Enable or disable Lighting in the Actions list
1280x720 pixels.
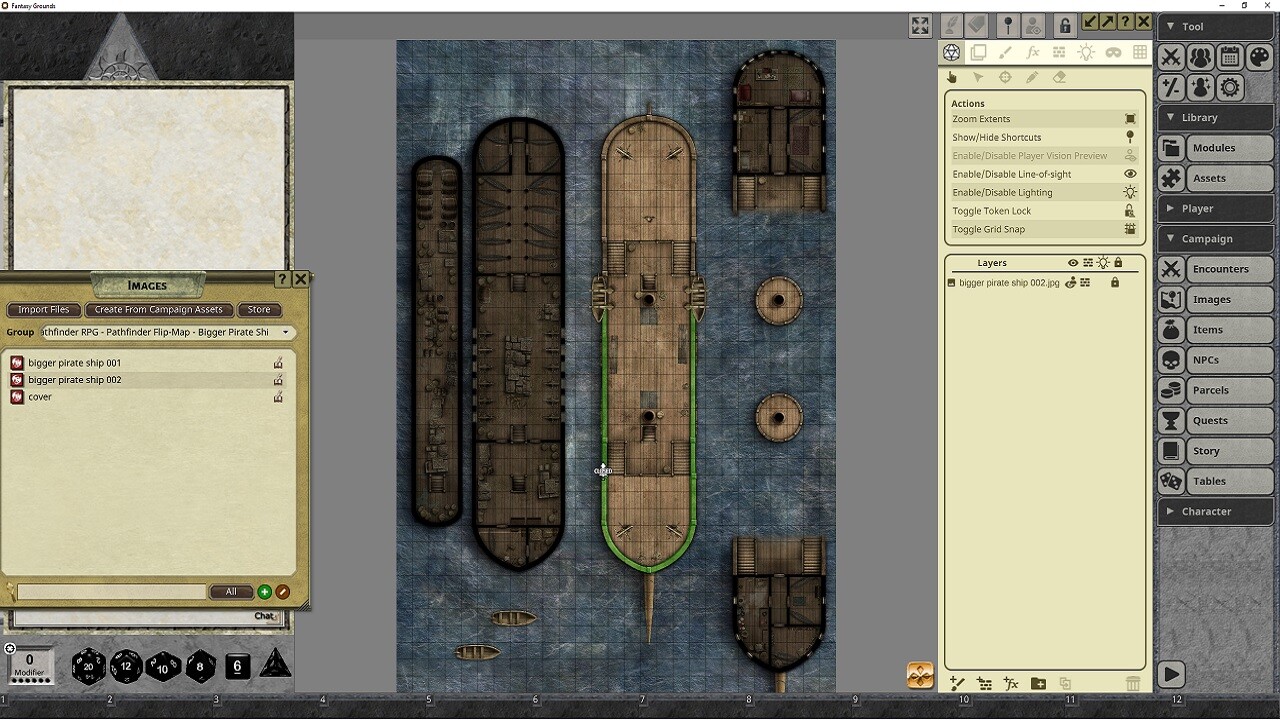(x=1003, y=192)
